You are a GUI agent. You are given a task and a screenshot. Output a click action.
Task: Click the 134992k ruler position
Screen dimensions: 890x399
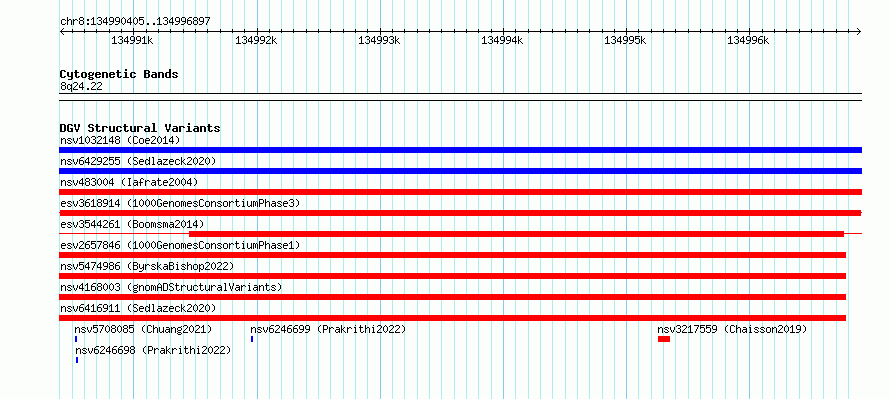tap(256, 40)
